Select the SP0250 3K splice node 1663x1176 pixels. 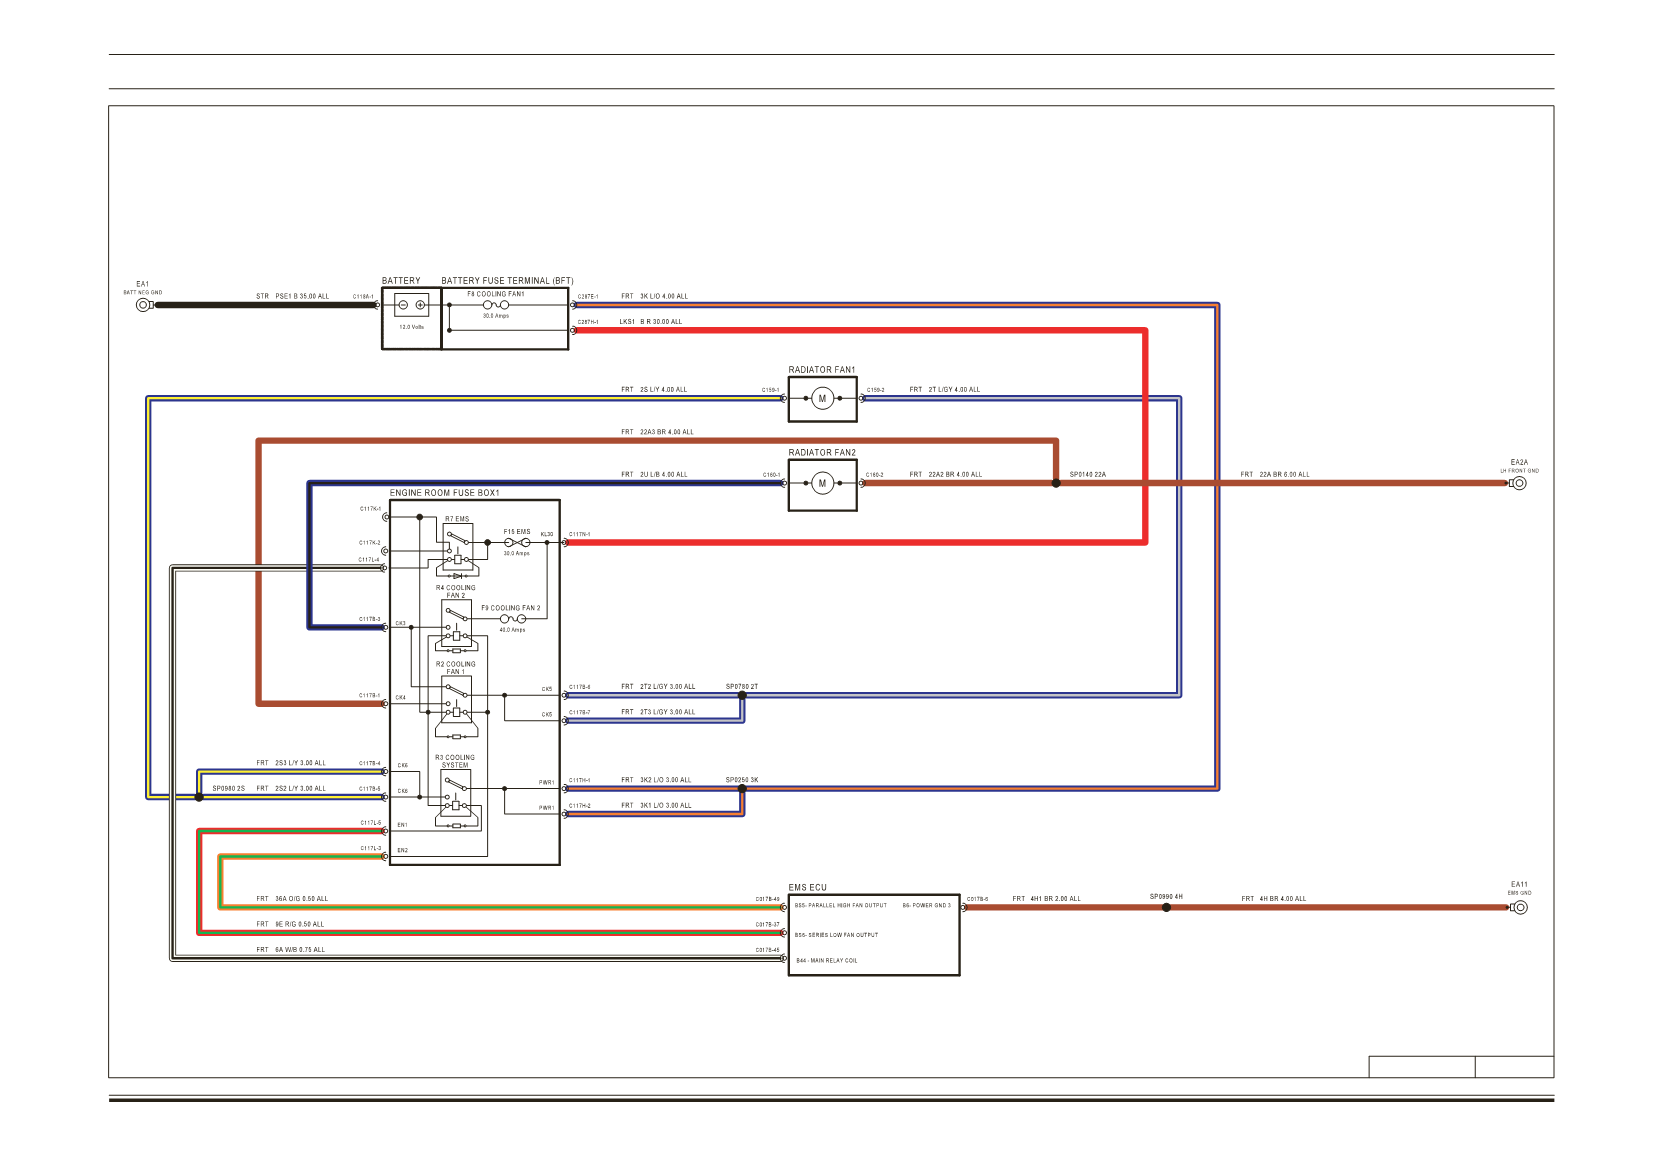742,789
